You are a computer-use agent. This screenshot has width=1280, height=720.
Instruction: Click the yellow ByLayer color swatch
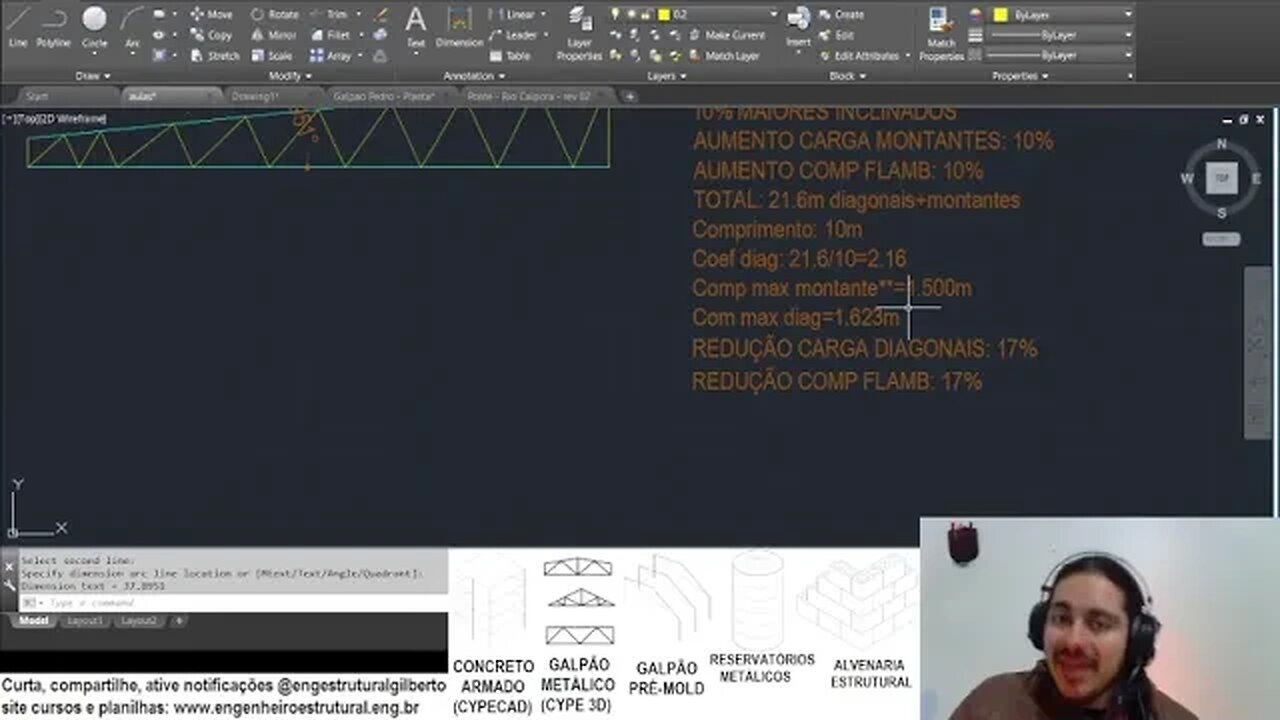[1000, 15]
